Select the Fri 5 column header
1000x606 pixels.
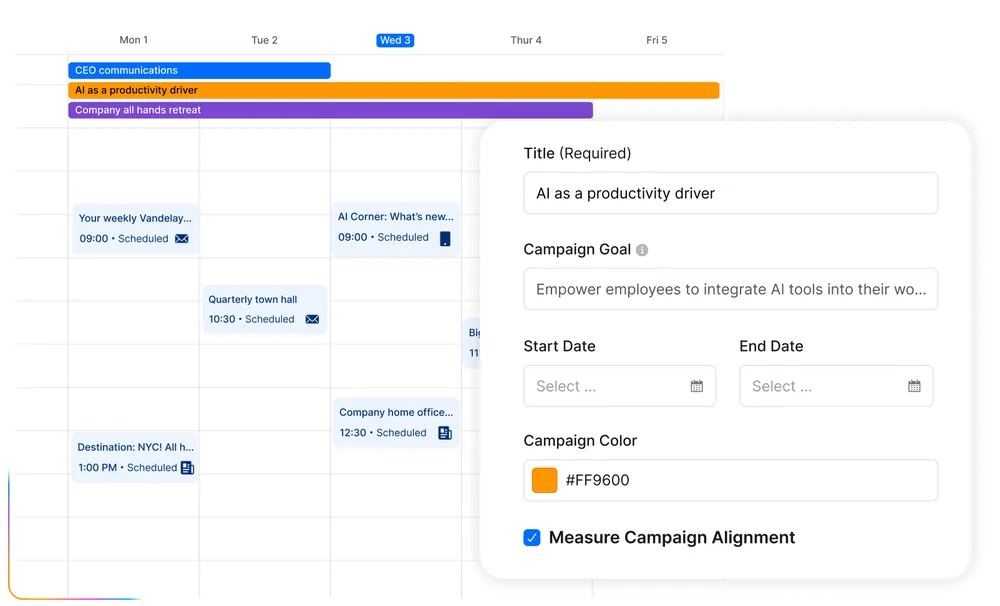[x=657, y=40]
